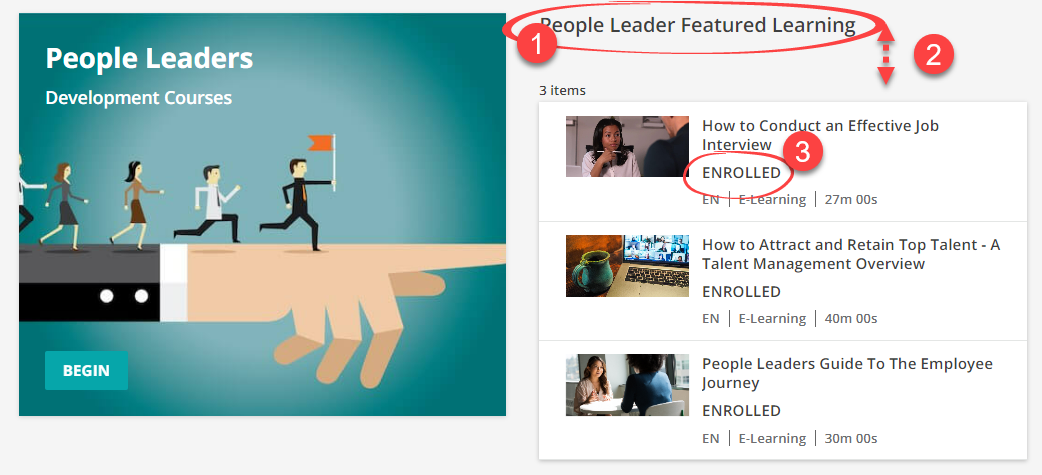Click the BEGIN button

point(86,370)
